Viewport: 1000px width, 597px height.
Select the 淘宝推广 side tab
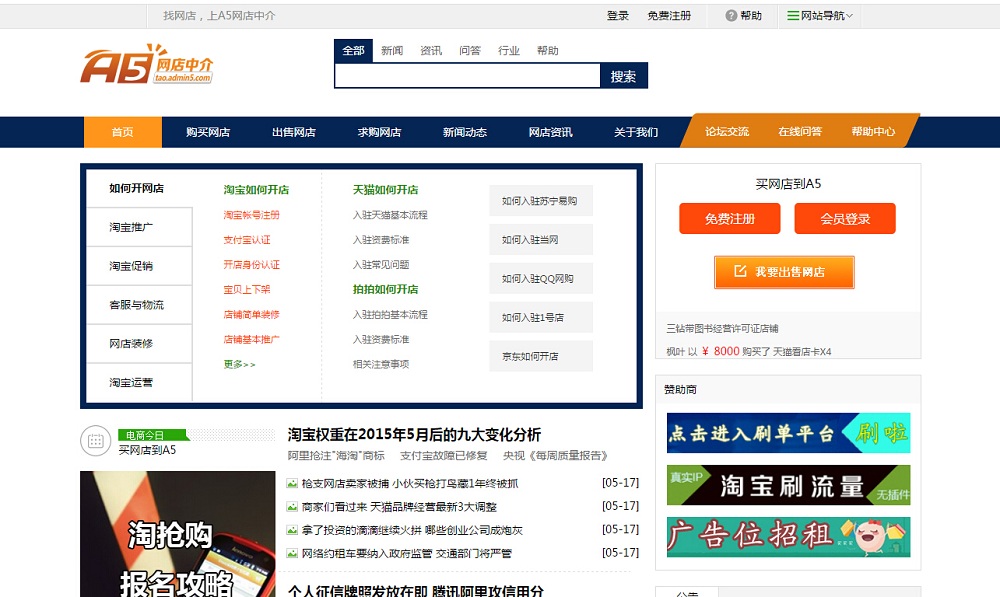tap(139, 227)
